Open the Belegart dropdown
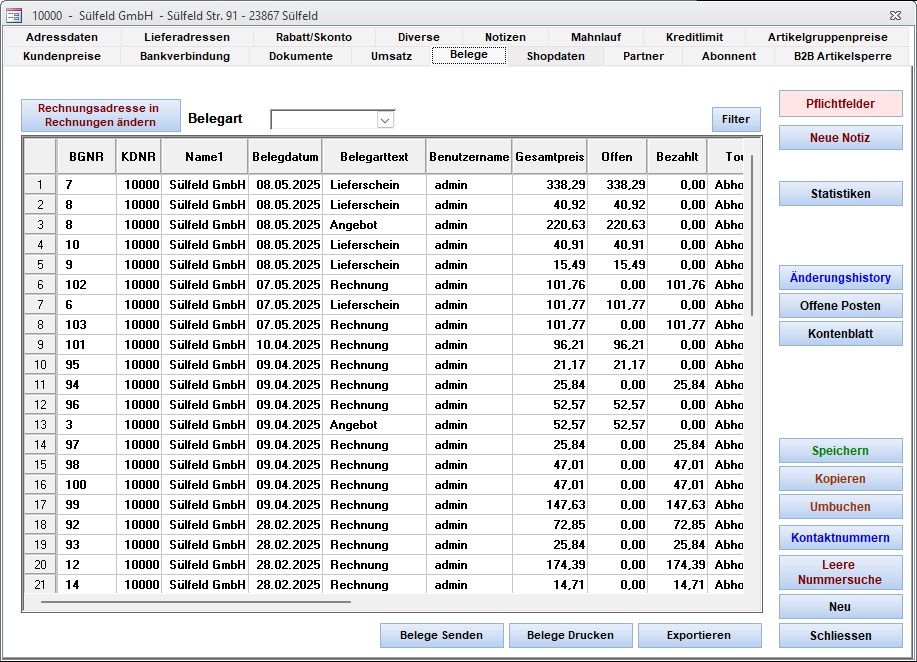 click(385, 120)
